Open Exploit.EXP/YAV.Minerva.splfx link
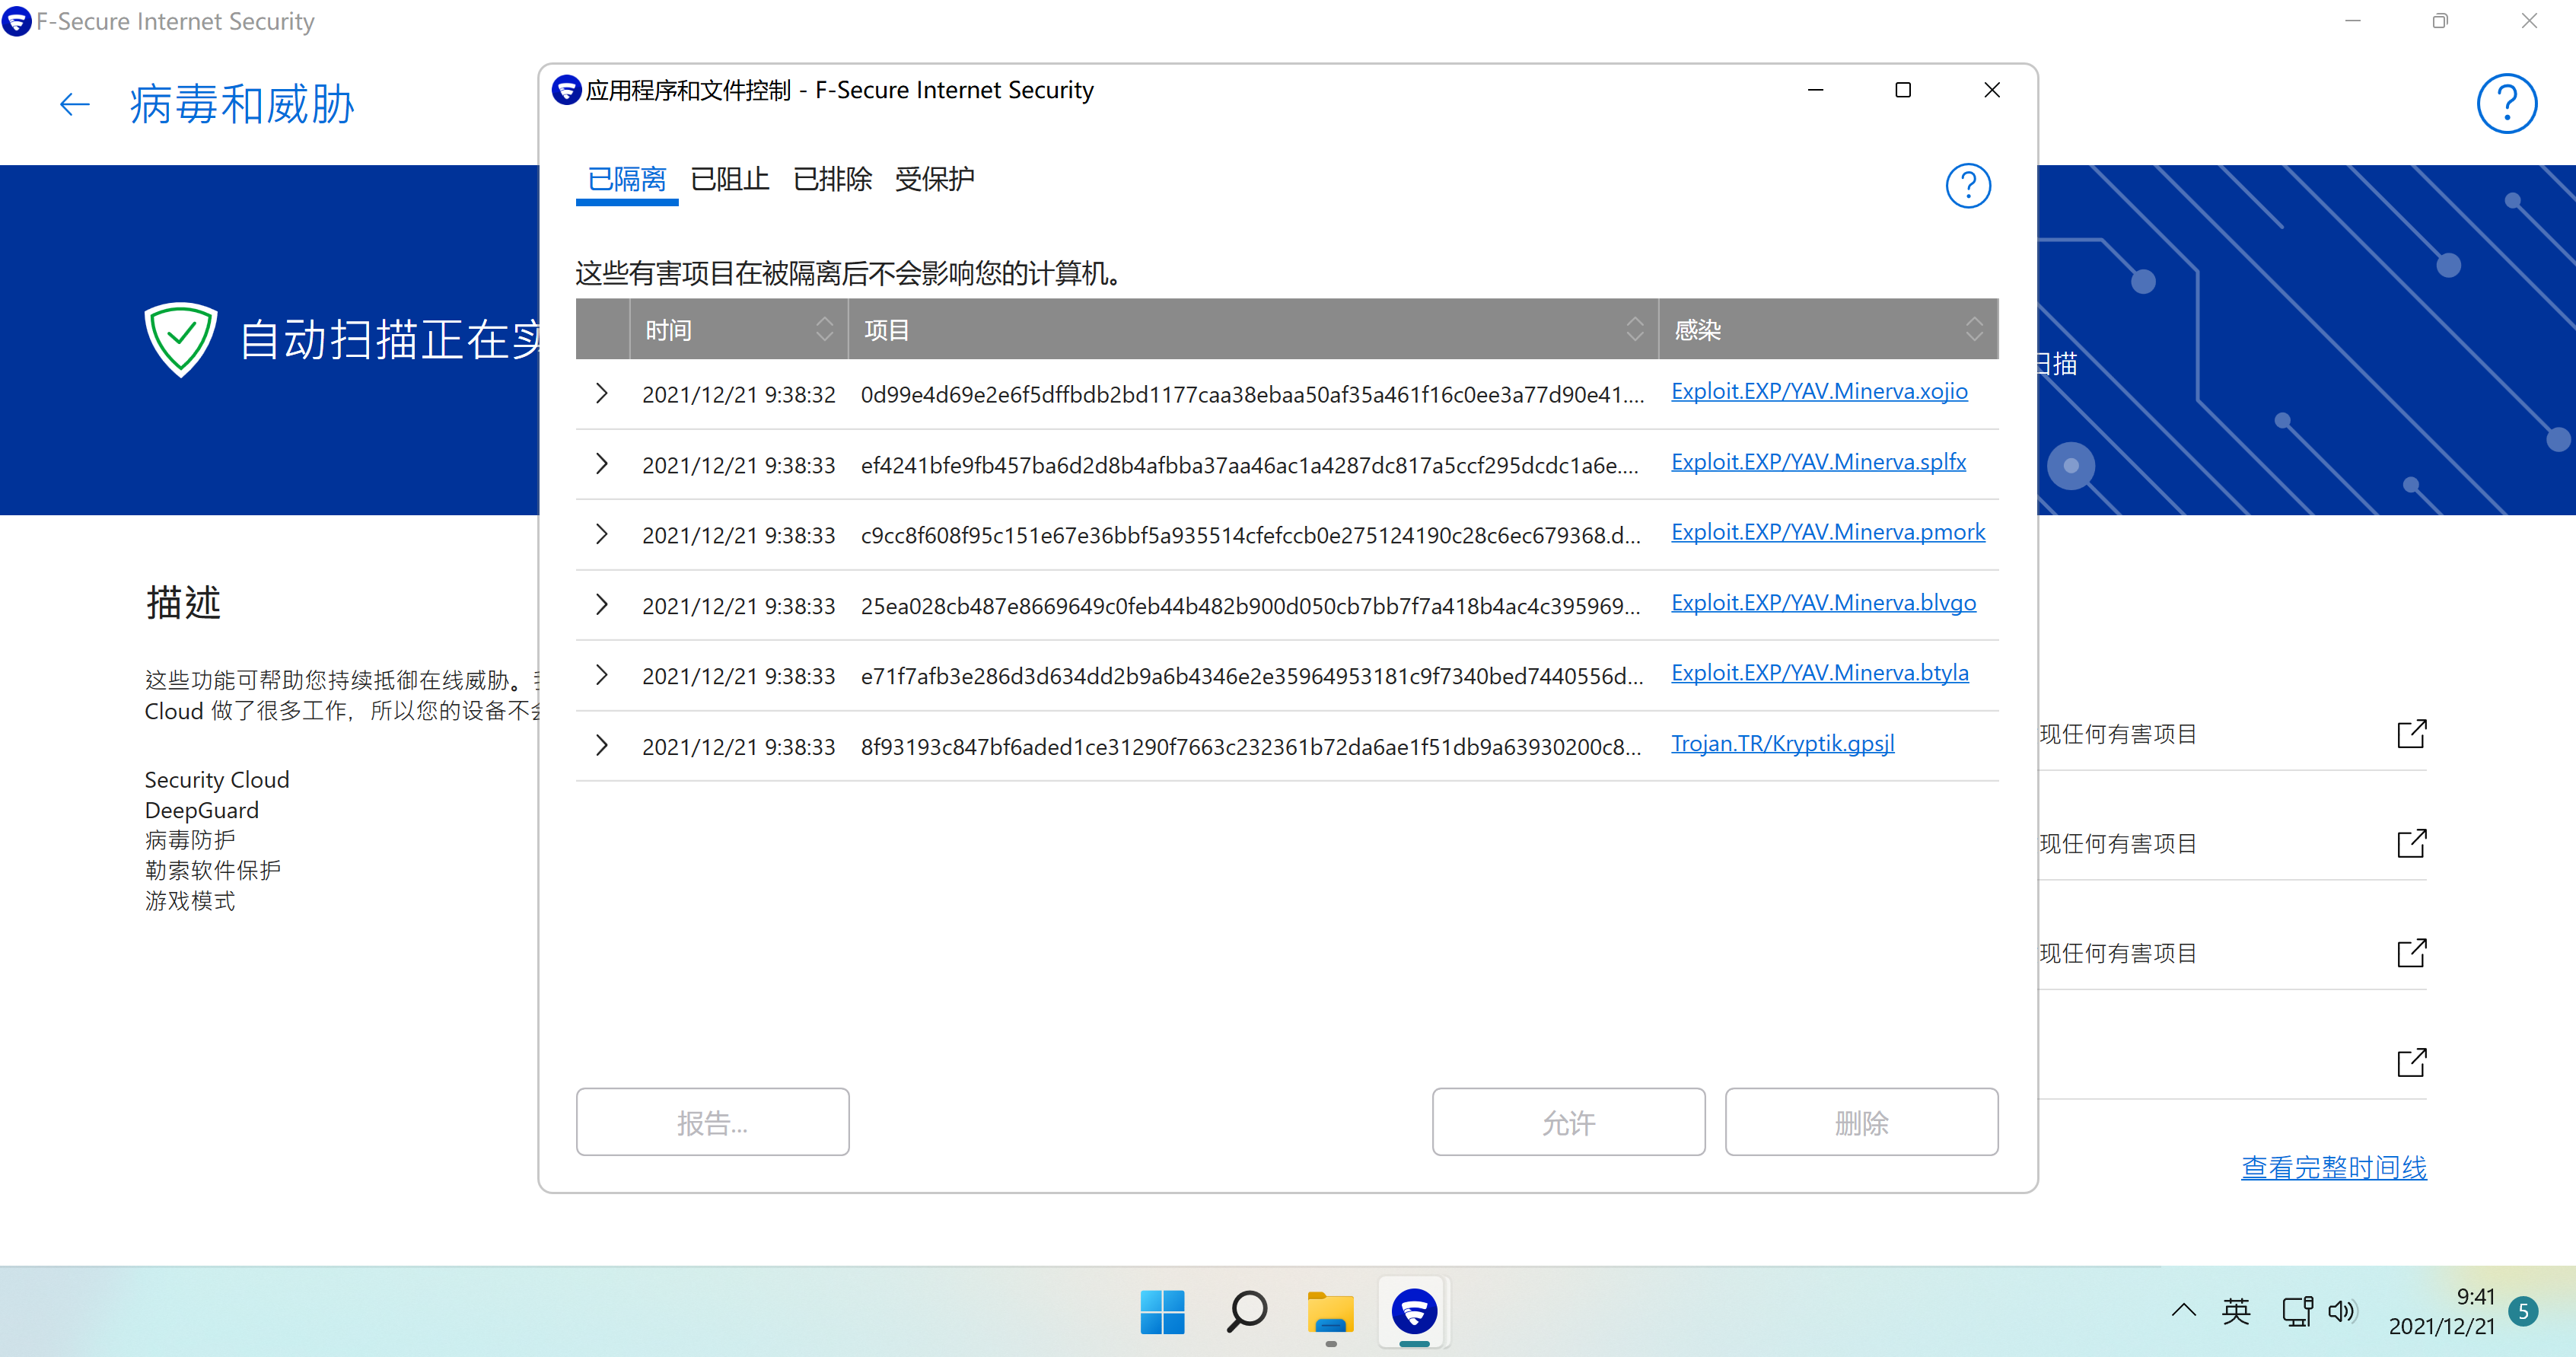The image size is (2576, 1357). (x=1818, y=462)
